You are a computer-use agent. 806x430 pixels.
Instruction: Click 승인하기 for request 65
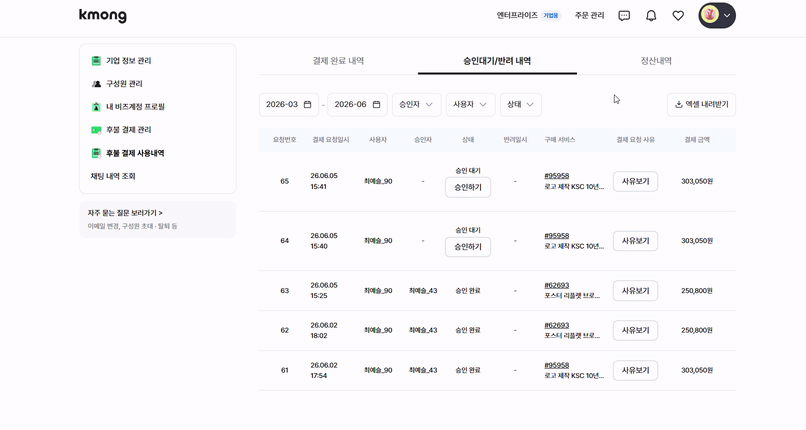point(468,188)
